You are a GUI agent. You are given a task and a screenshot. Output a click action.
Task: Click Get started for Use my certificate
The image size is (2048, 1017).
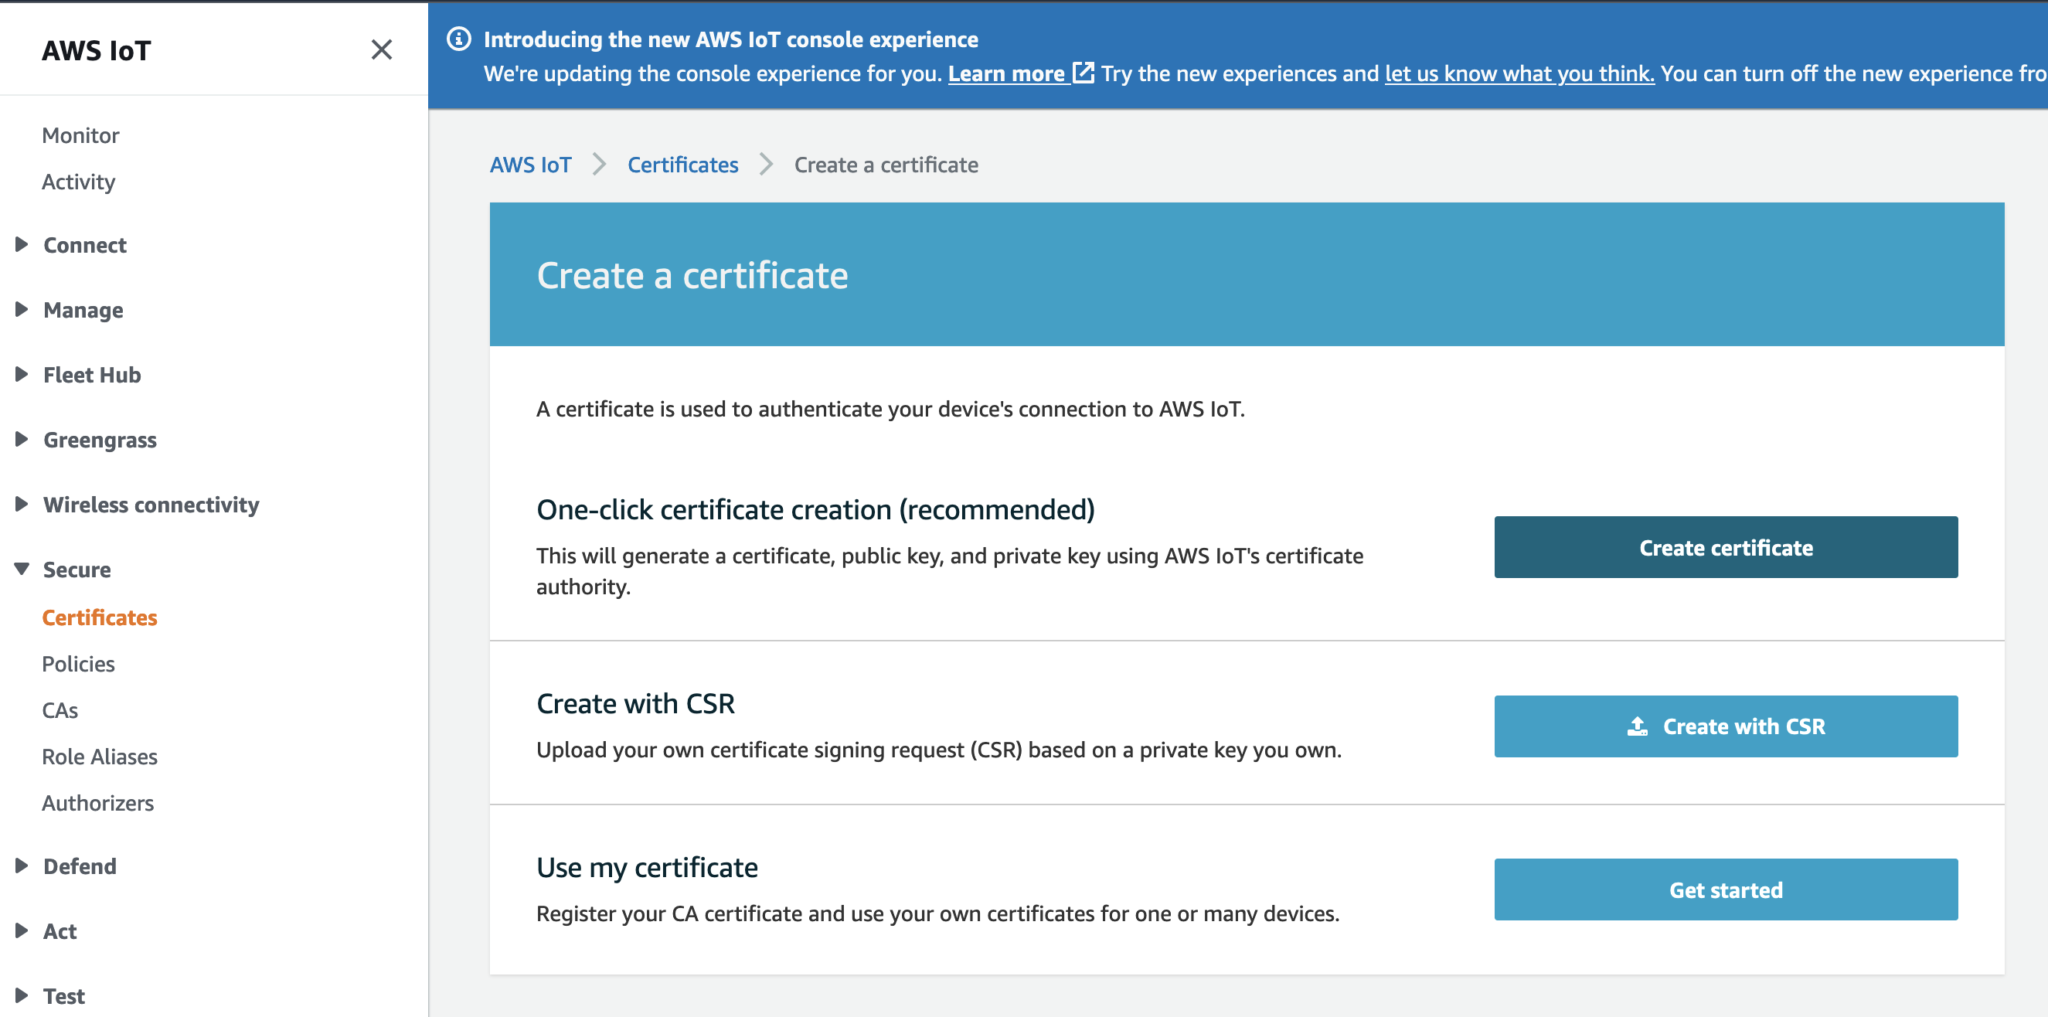[x=1726, y=889]
